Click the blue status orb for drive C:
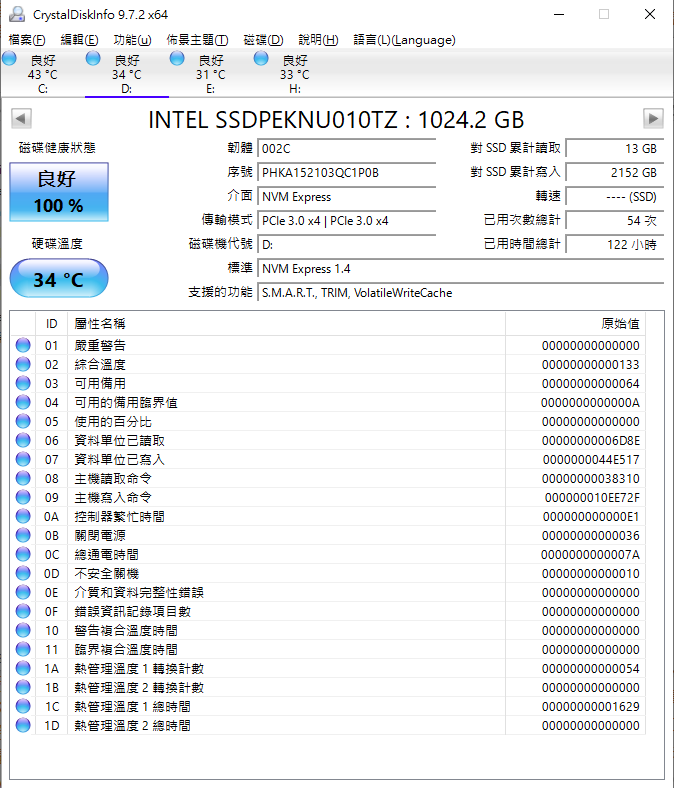Screen dimensions: 674x788 pos(9,59)
